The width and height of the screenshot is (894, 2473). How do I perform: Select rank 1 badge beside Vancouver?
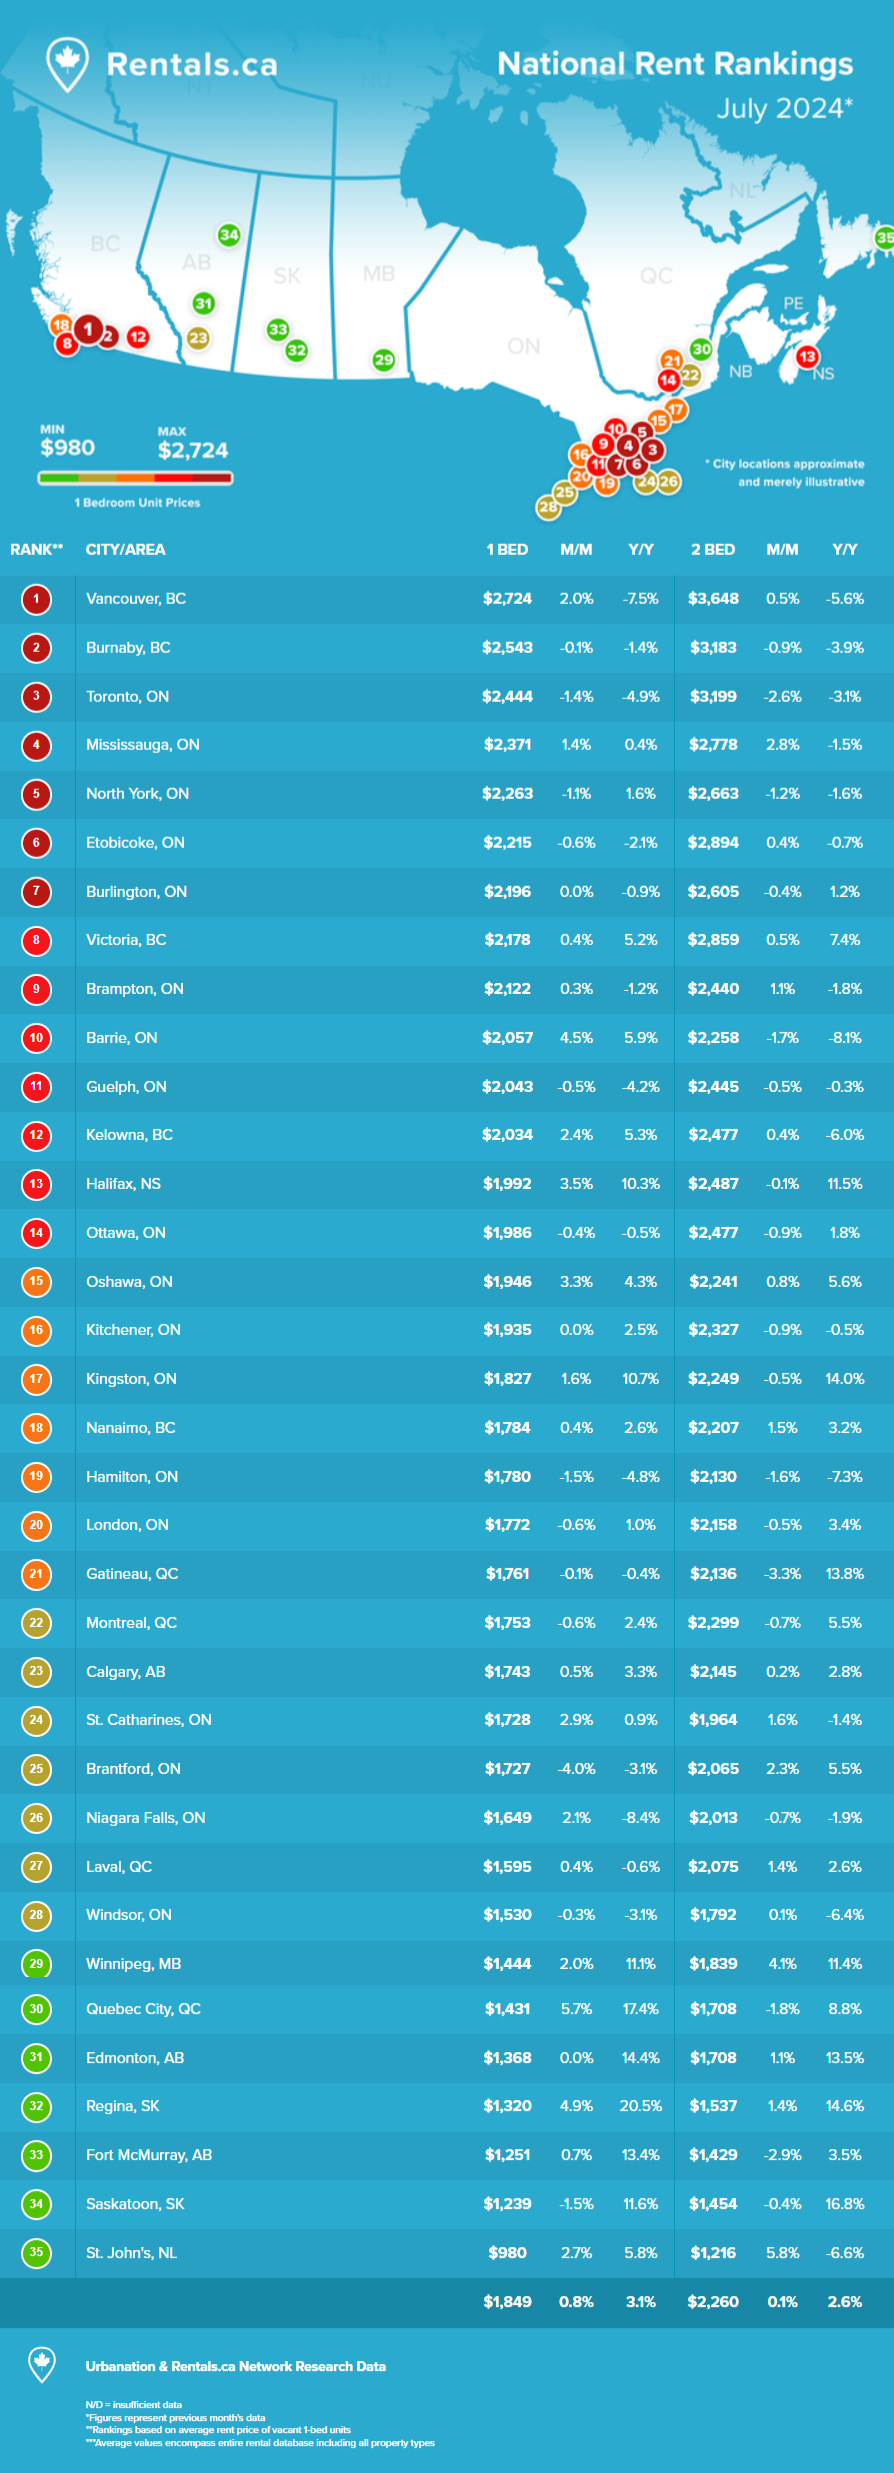(x=36, y=599)
